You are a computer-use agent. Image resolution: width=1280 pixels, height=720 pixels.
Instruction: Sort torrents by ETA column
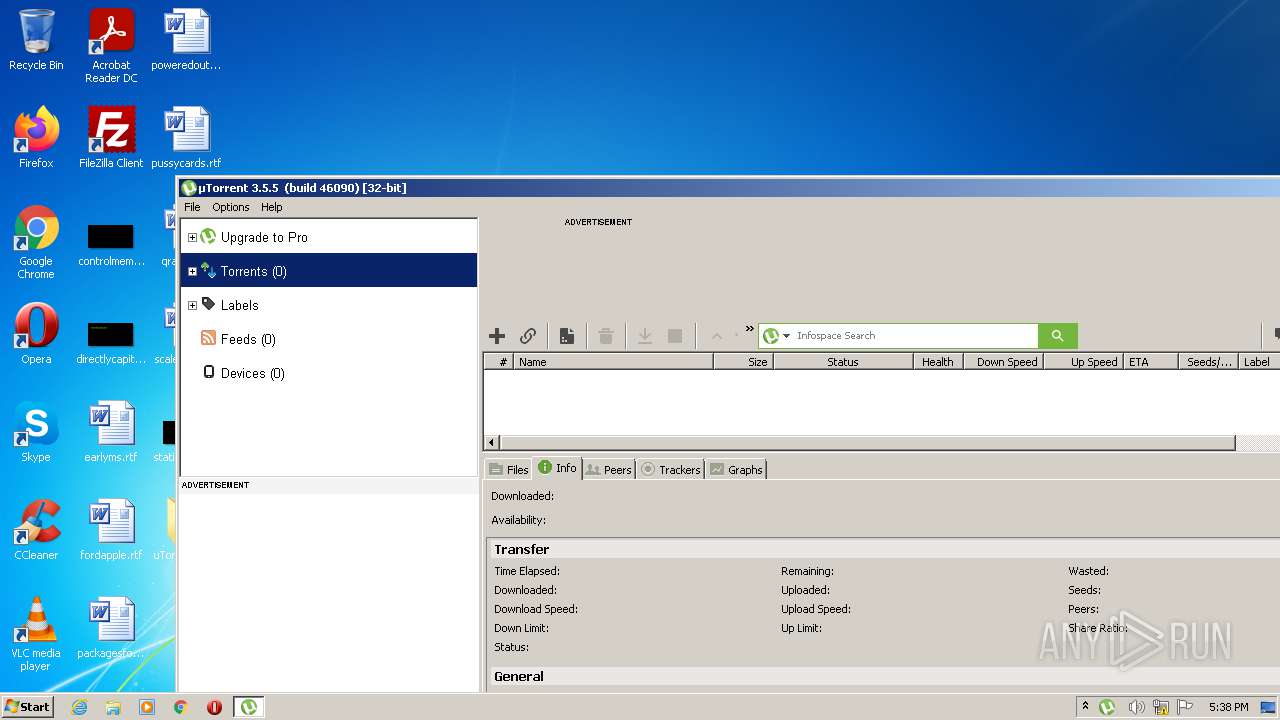pyautogui.click(x=1150, y=362)
